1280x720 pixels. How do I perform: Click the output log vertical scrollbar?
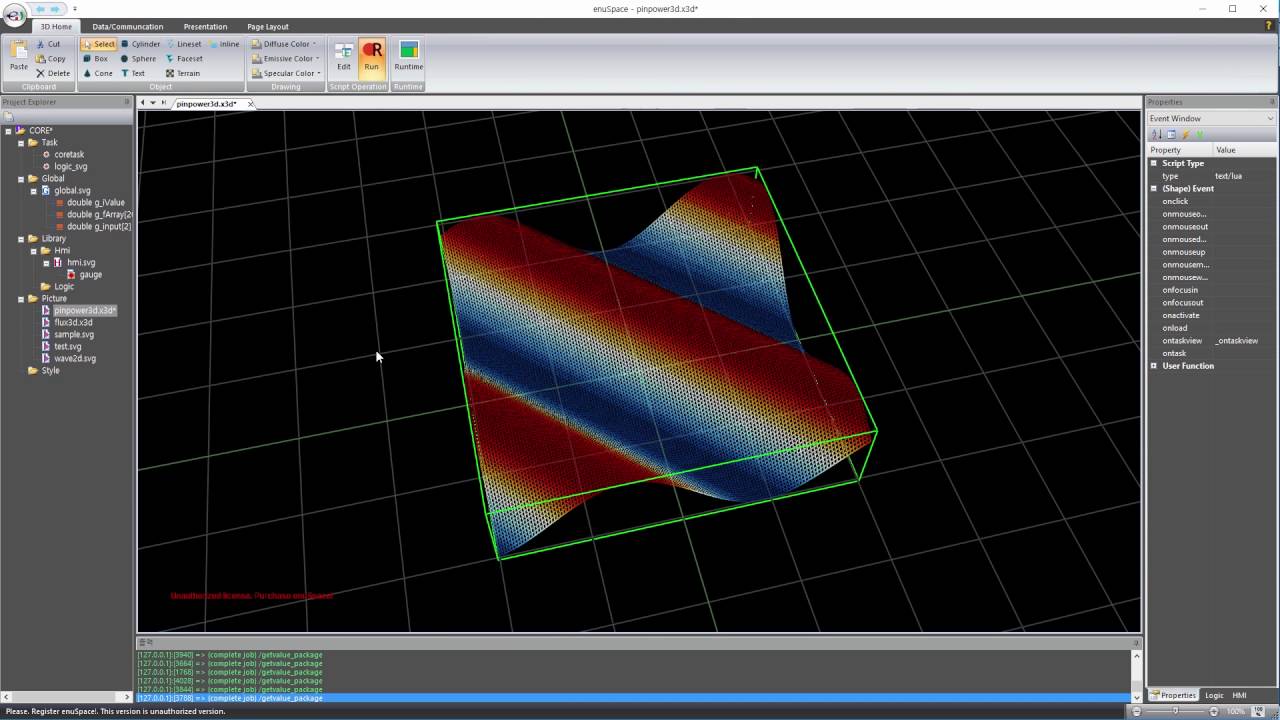tap(1136, 675)
